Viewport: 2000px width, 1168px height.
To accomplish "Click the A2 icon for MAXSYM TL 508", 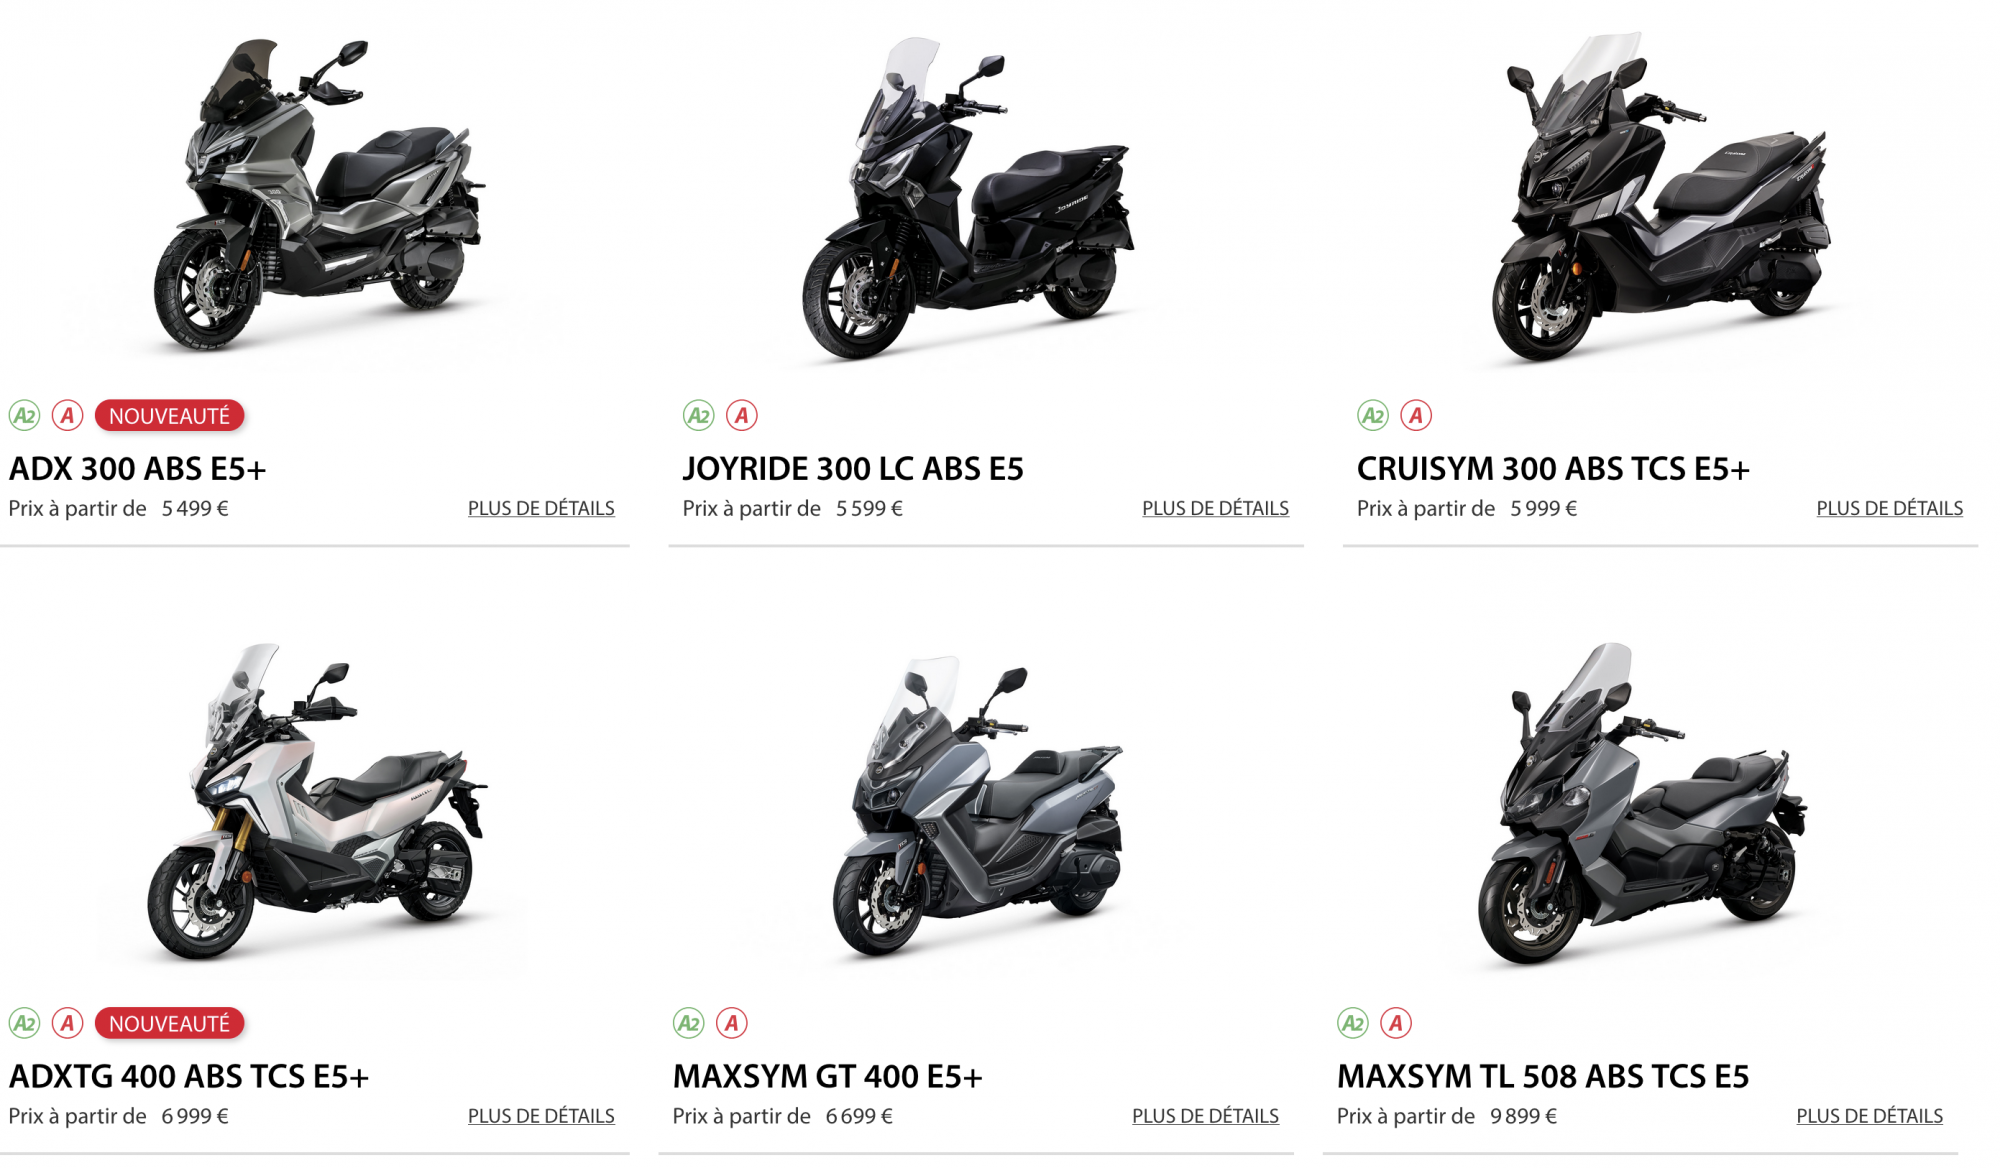I will pos(1353,1023).
